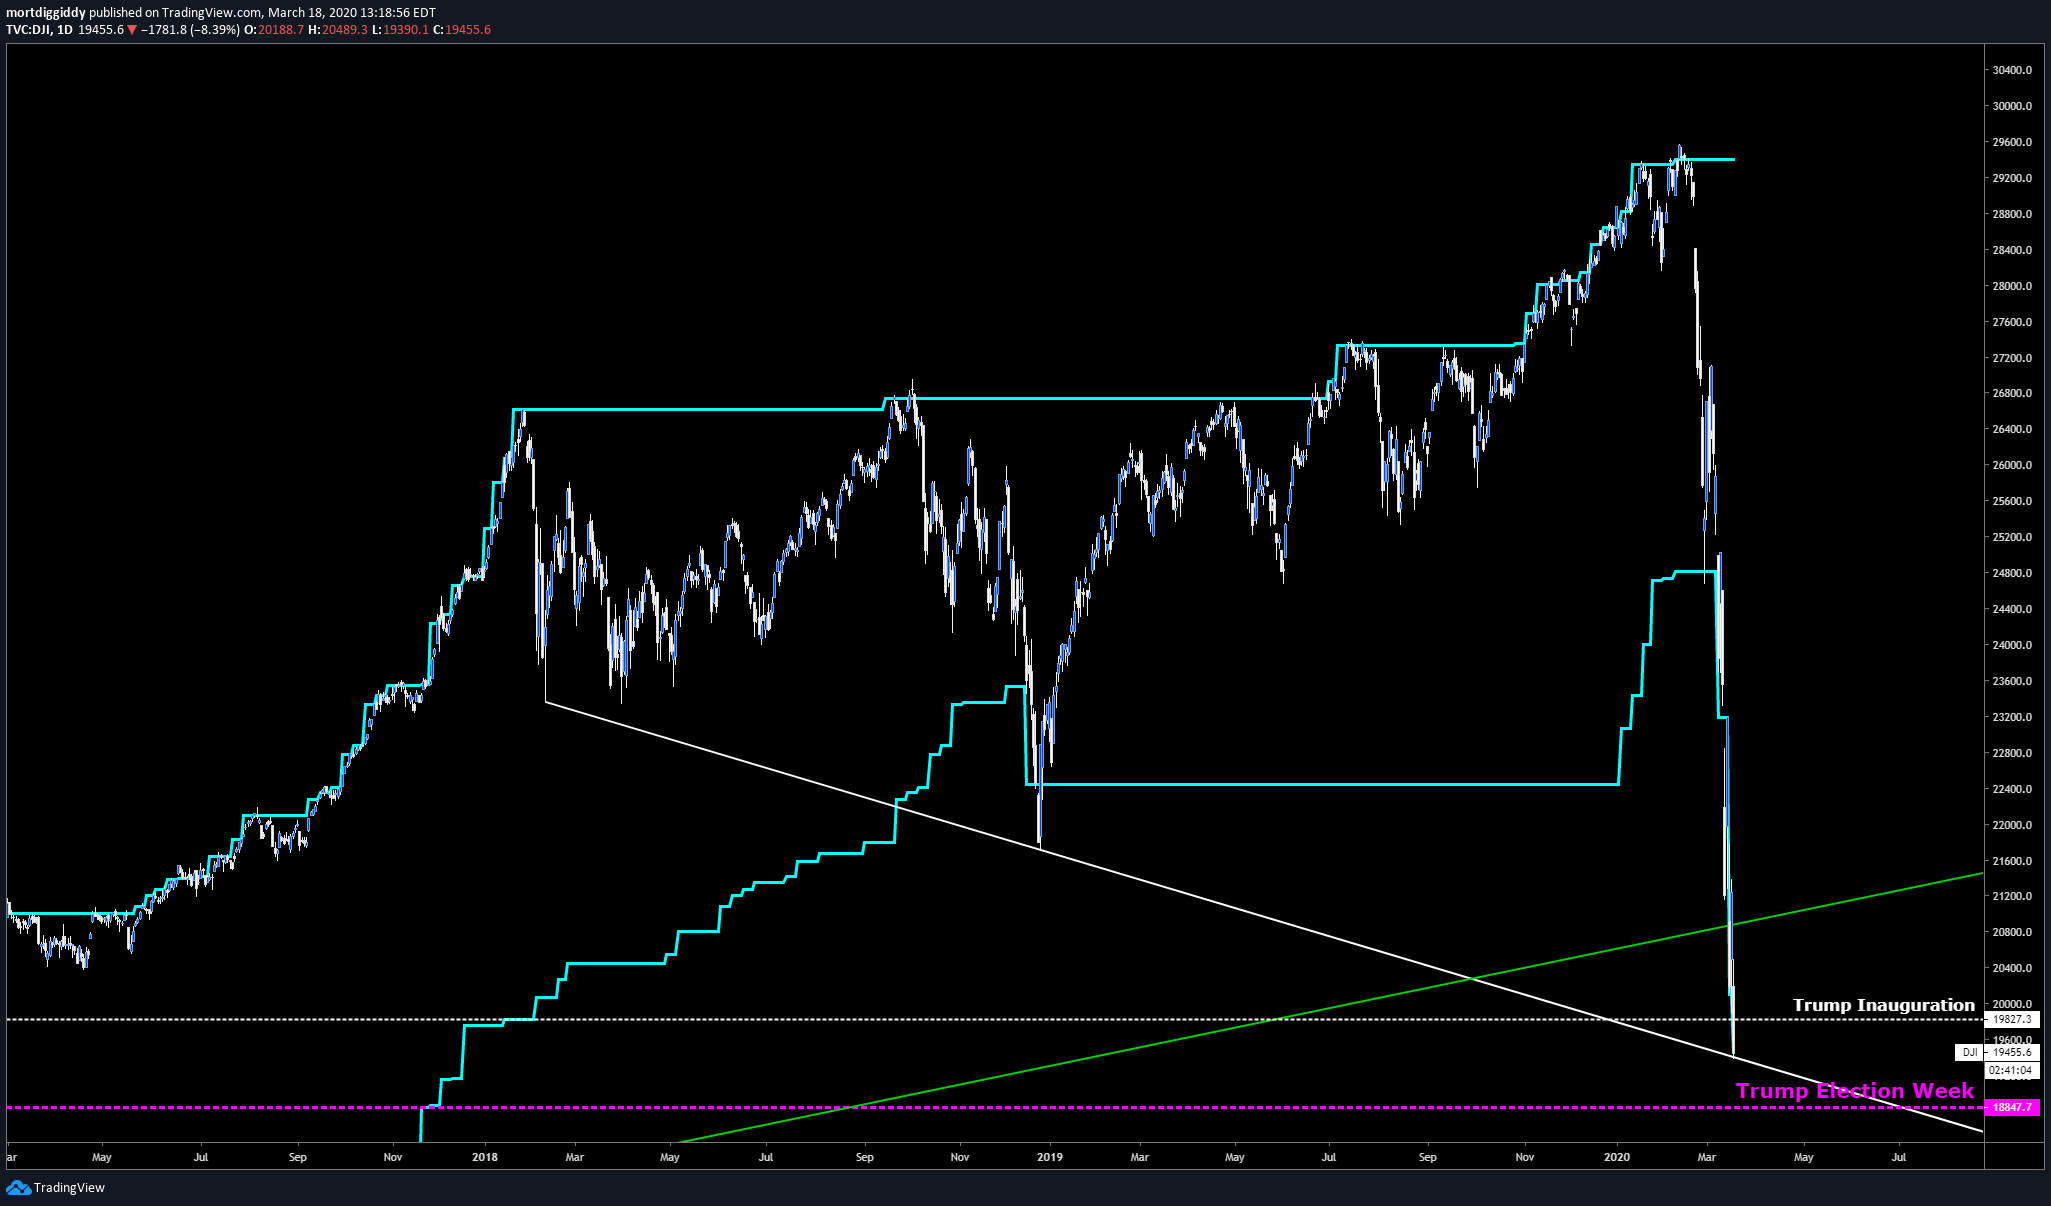Click the 26000.0 price axis label
This screenshot has width=2051, height=1206.
(2012, 465)
